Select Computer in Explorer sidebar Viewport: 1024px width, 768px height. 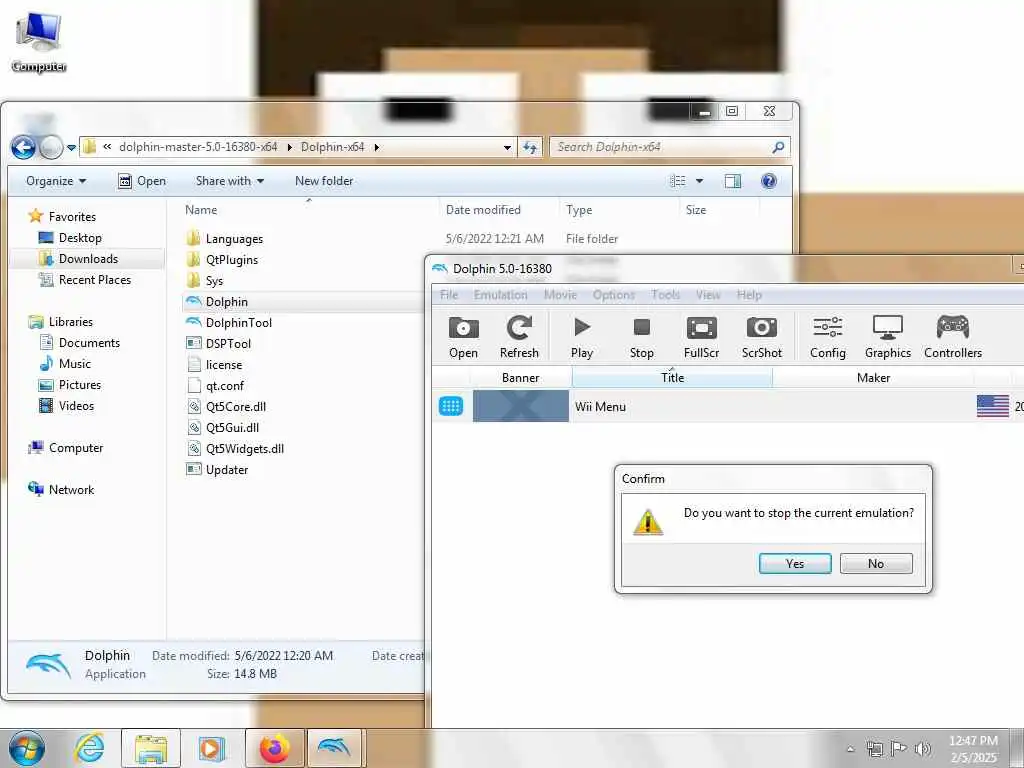click(75, 448)
